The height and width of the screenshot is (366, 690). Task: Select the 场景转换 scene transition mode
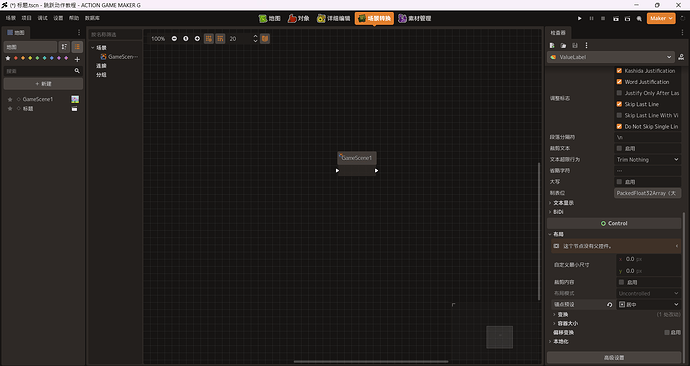(374, 18)
